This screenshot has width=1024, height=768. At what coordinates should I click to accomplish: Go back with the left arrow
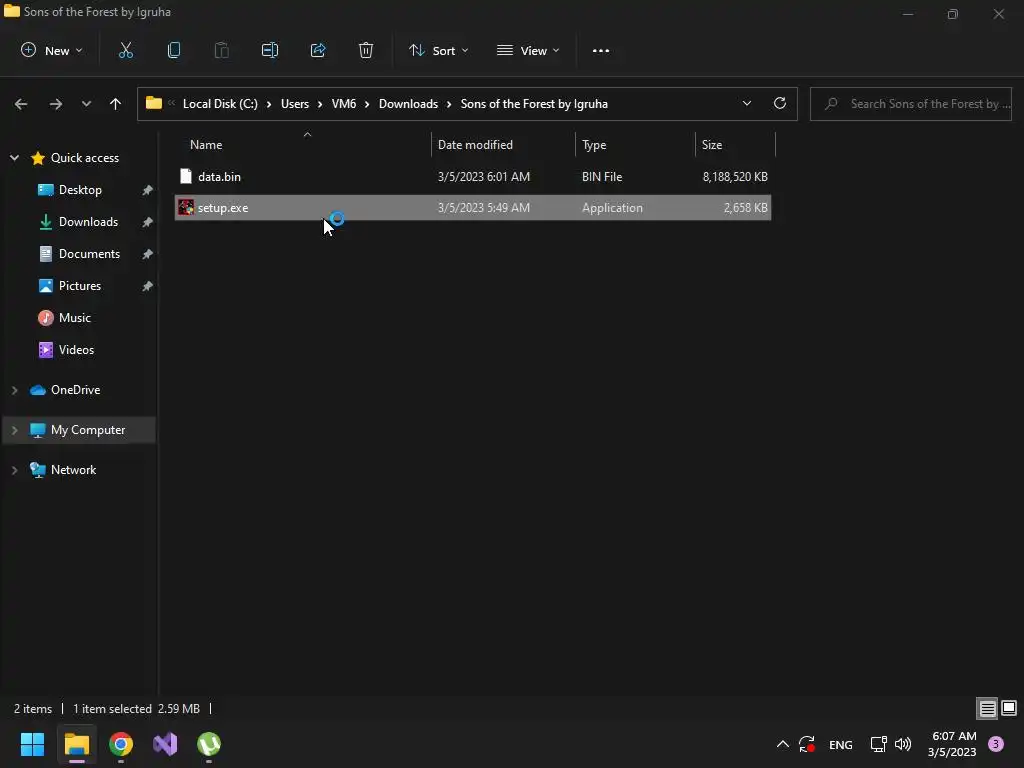click(x=21, y=104)
